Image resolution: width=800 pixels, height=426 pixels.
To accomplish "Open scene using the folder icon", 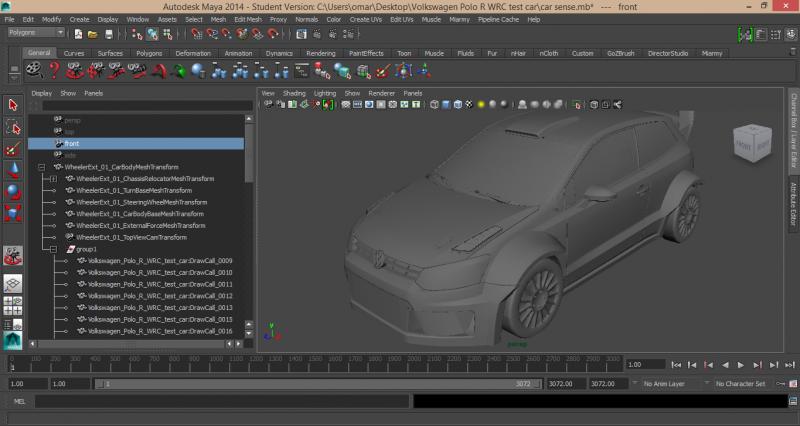I will pyautogui.click(x=93, y=34).
